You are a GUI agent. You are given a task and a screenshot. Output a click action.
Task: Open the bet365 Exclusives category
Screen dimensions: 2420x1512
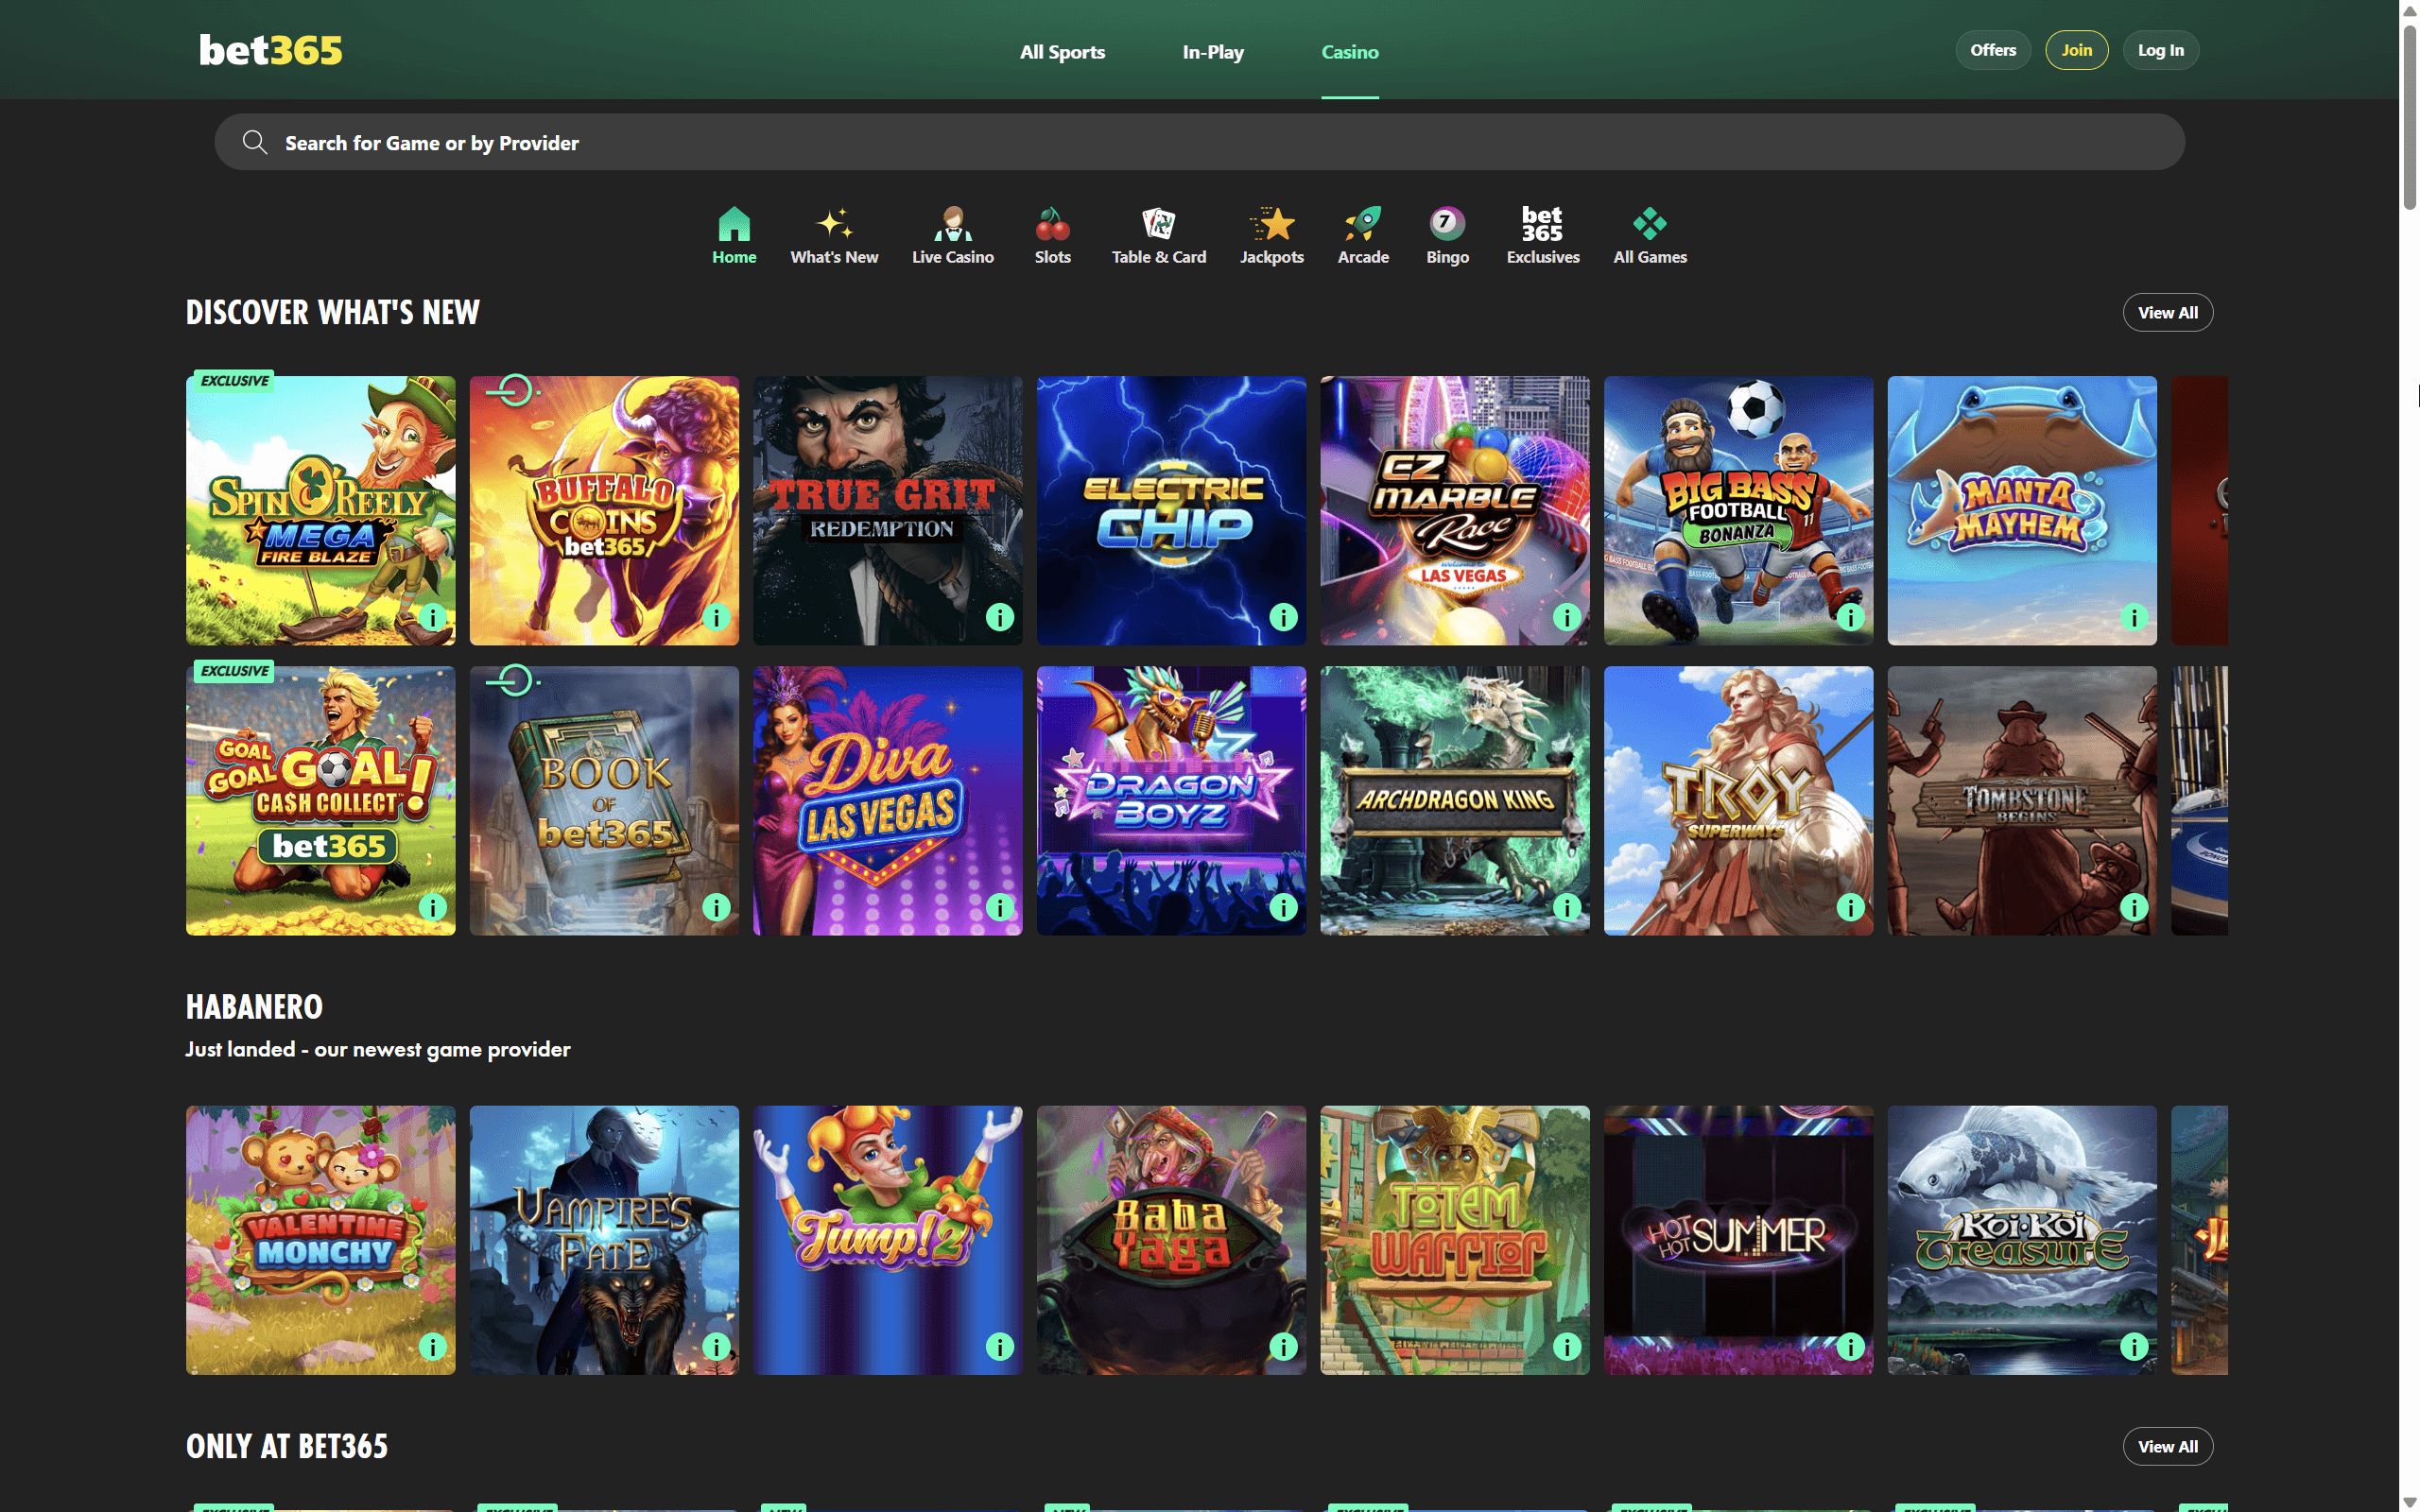click(1542, 236)
